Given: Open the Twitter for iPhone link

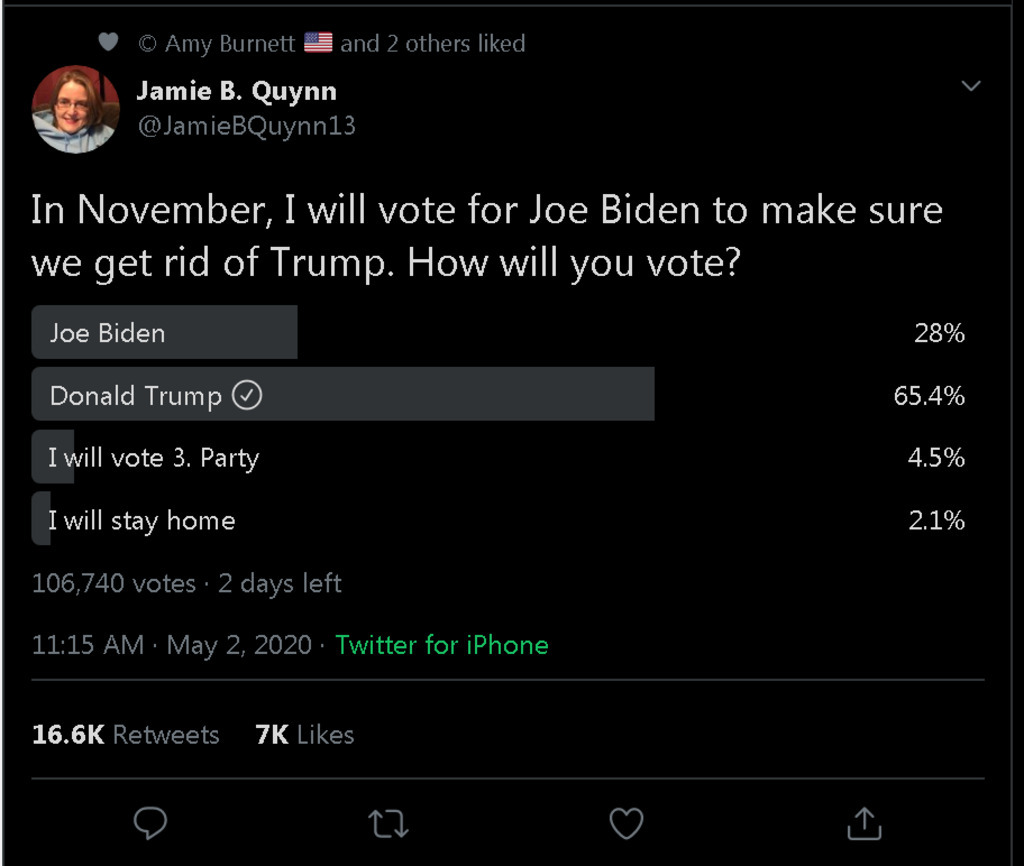Looking at the screenshot, I should [x=441, y=645].
